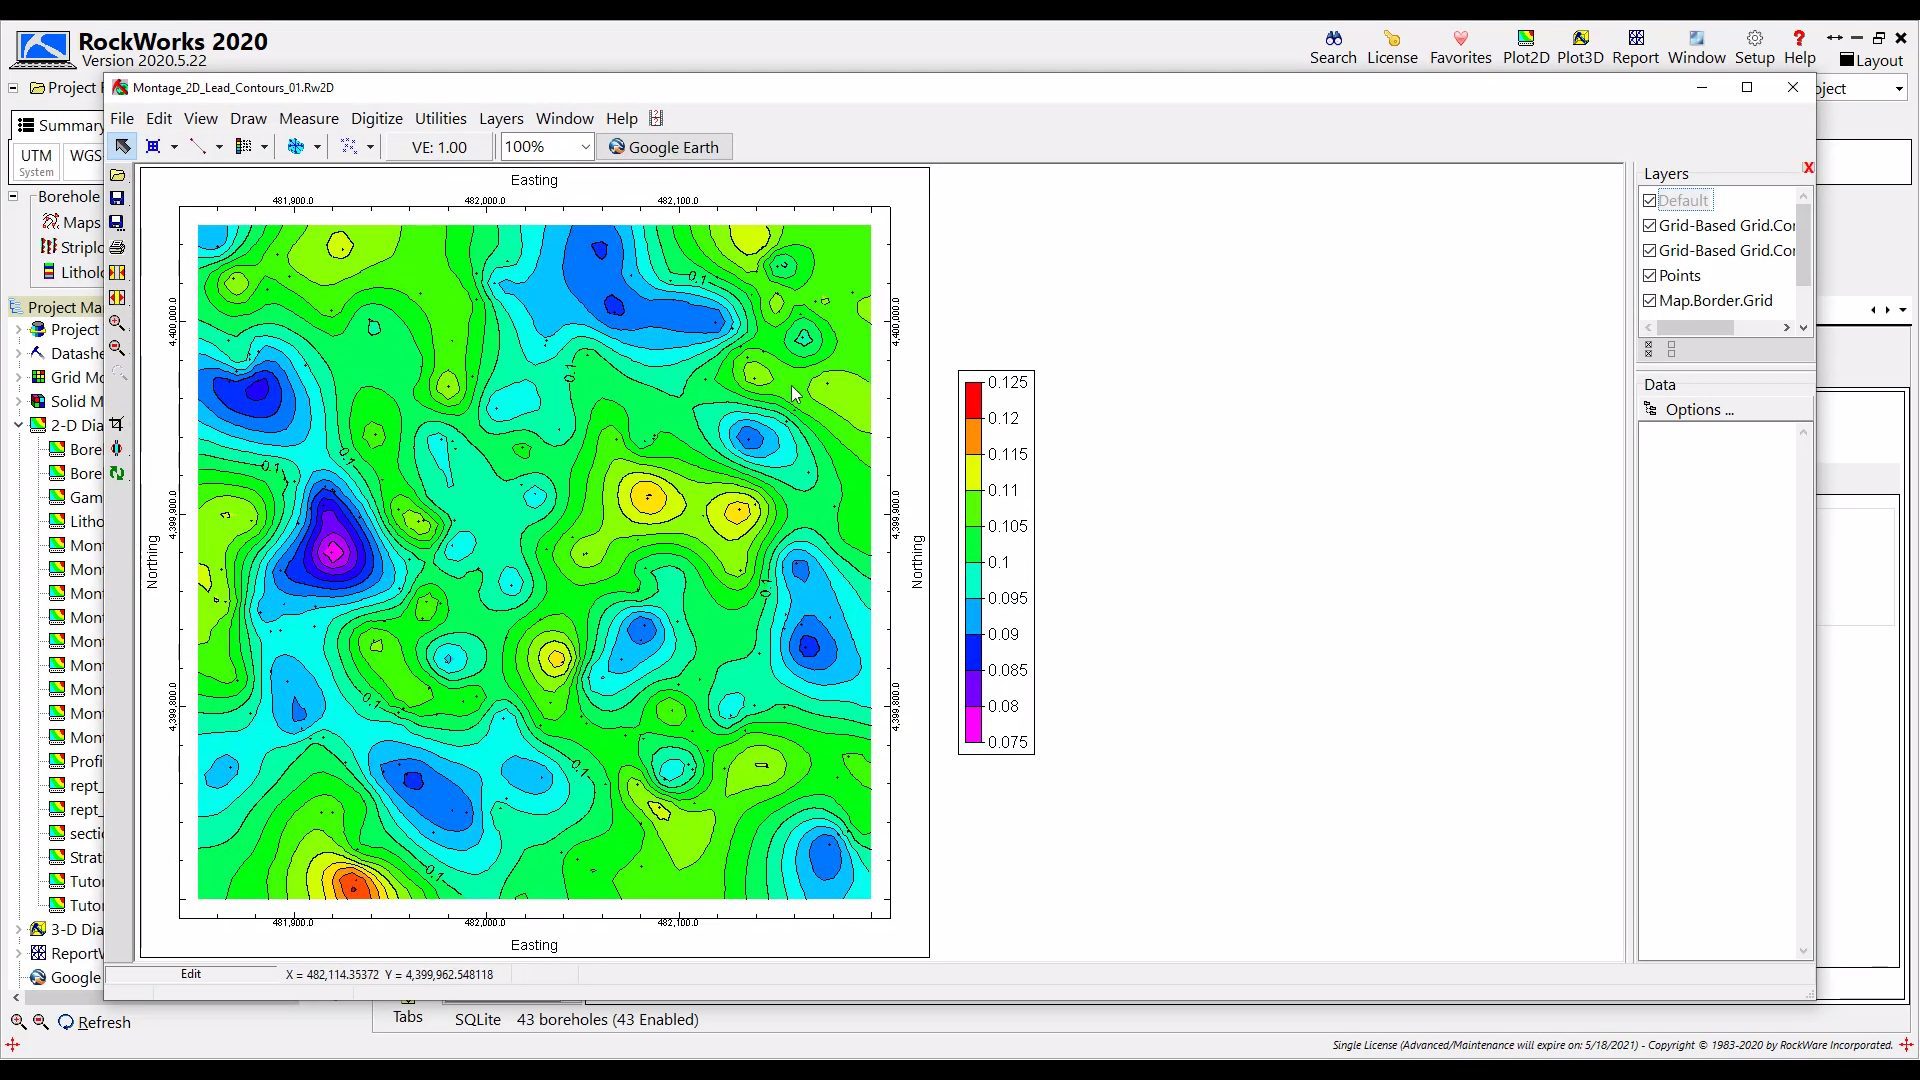Click the scattered points toolbar icon
This screenshot has width=1920, height=1080.
(349, 147)
